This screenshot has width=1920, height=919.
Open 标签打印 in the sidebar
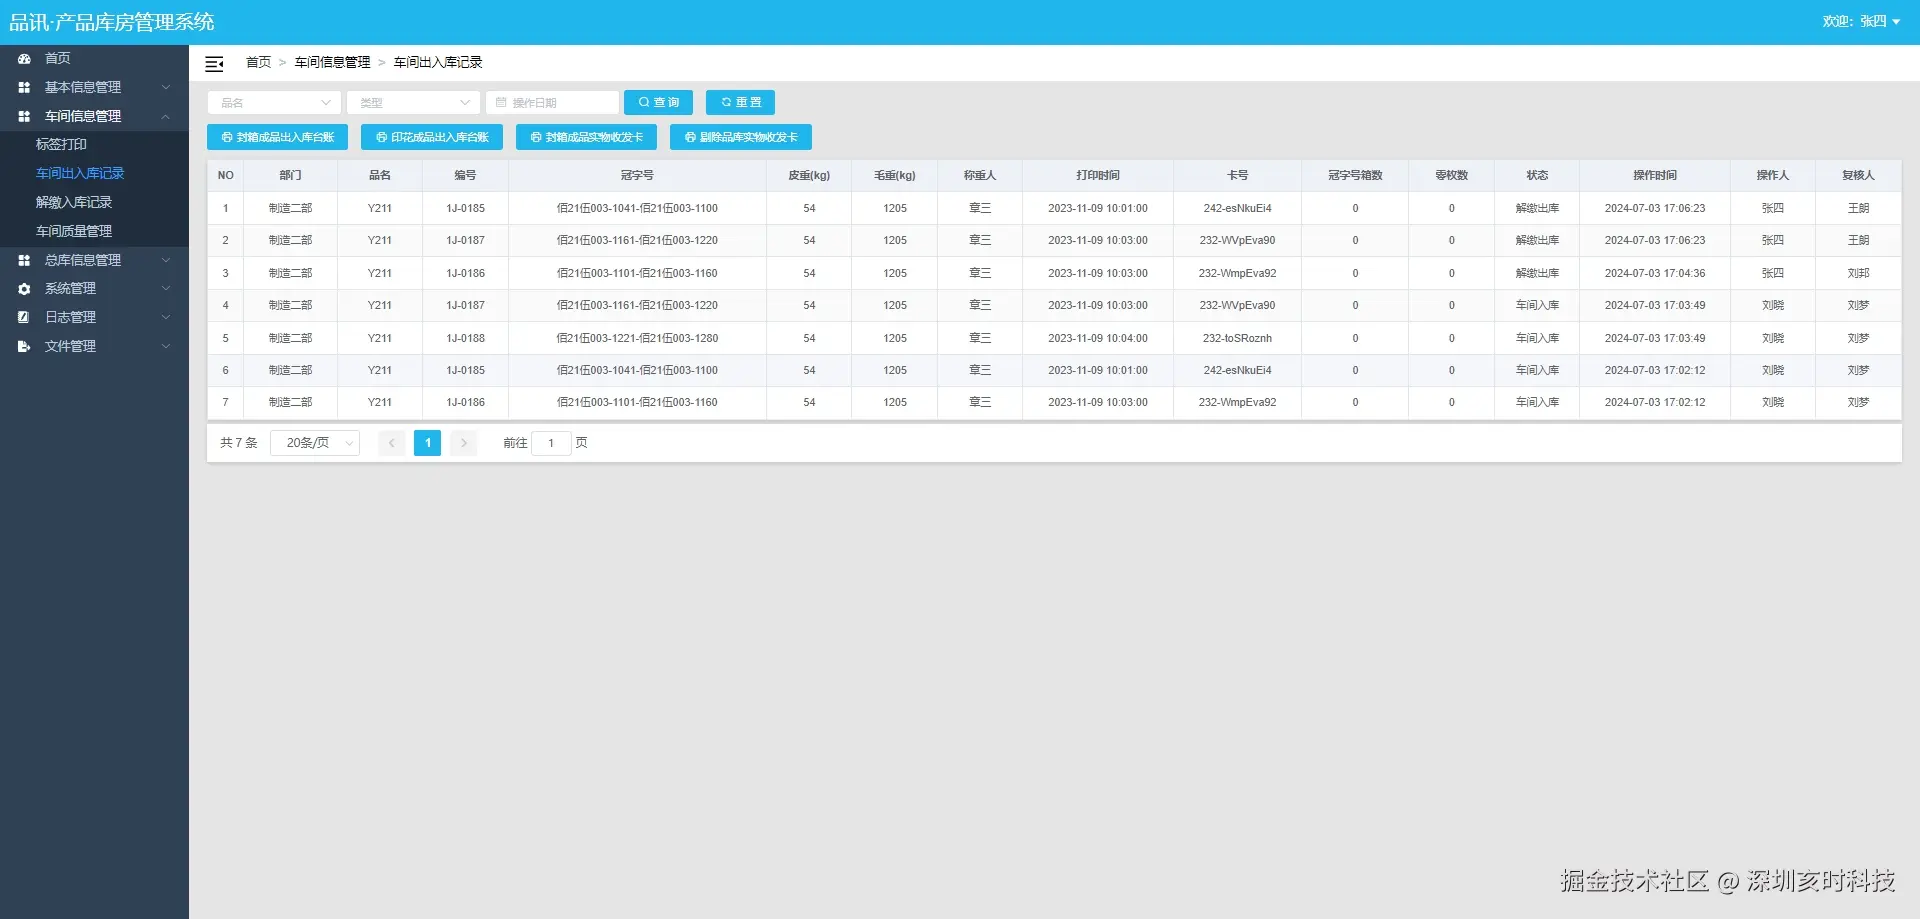(61, 145)
